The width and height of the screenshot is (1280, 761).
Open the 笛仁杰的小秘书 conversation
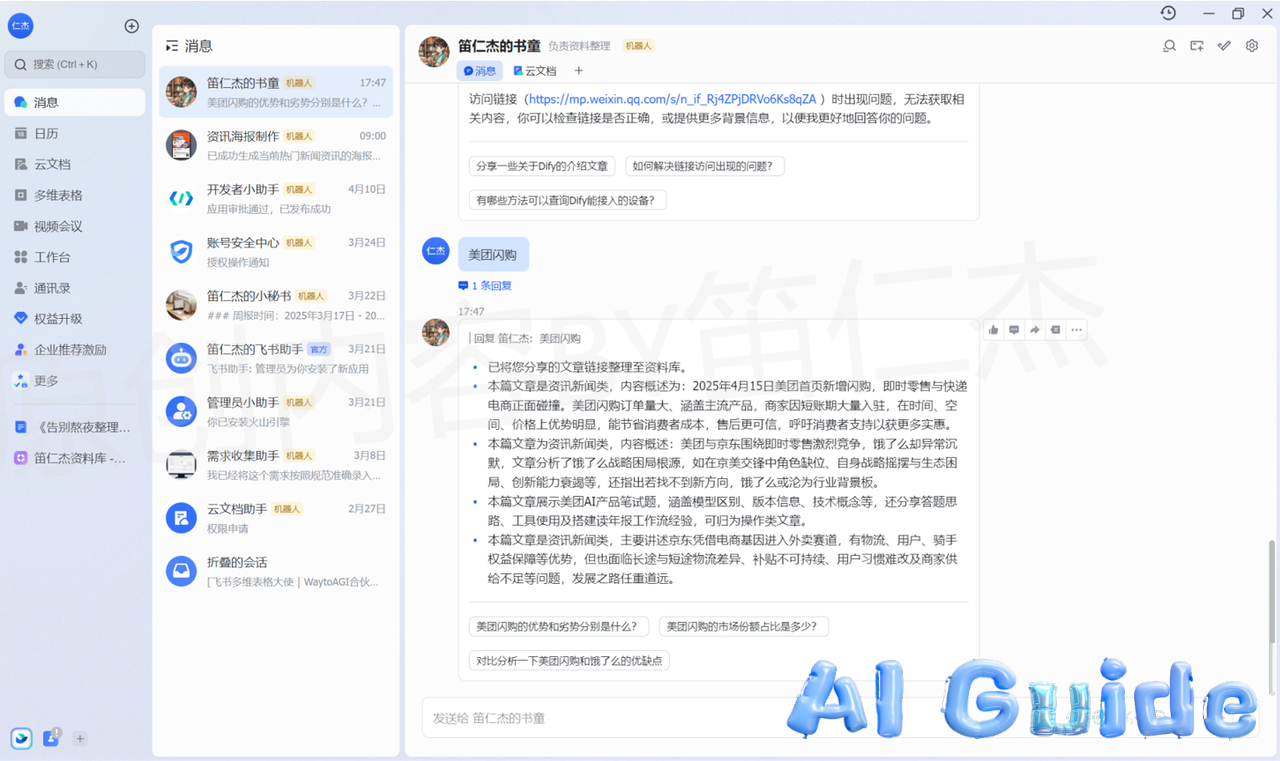(276, 305)
